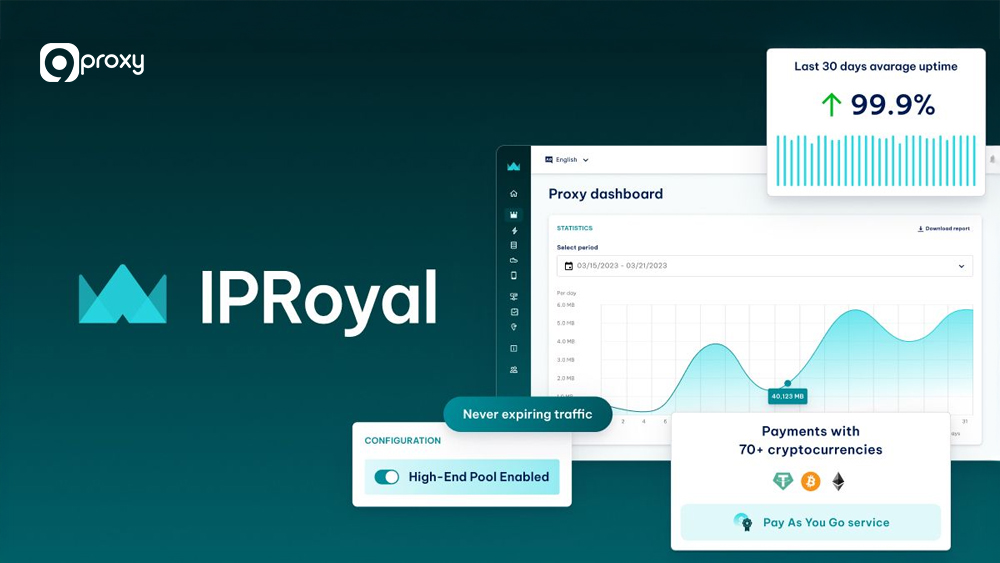Open the globe pin sidebar icon

click(513, 327)
